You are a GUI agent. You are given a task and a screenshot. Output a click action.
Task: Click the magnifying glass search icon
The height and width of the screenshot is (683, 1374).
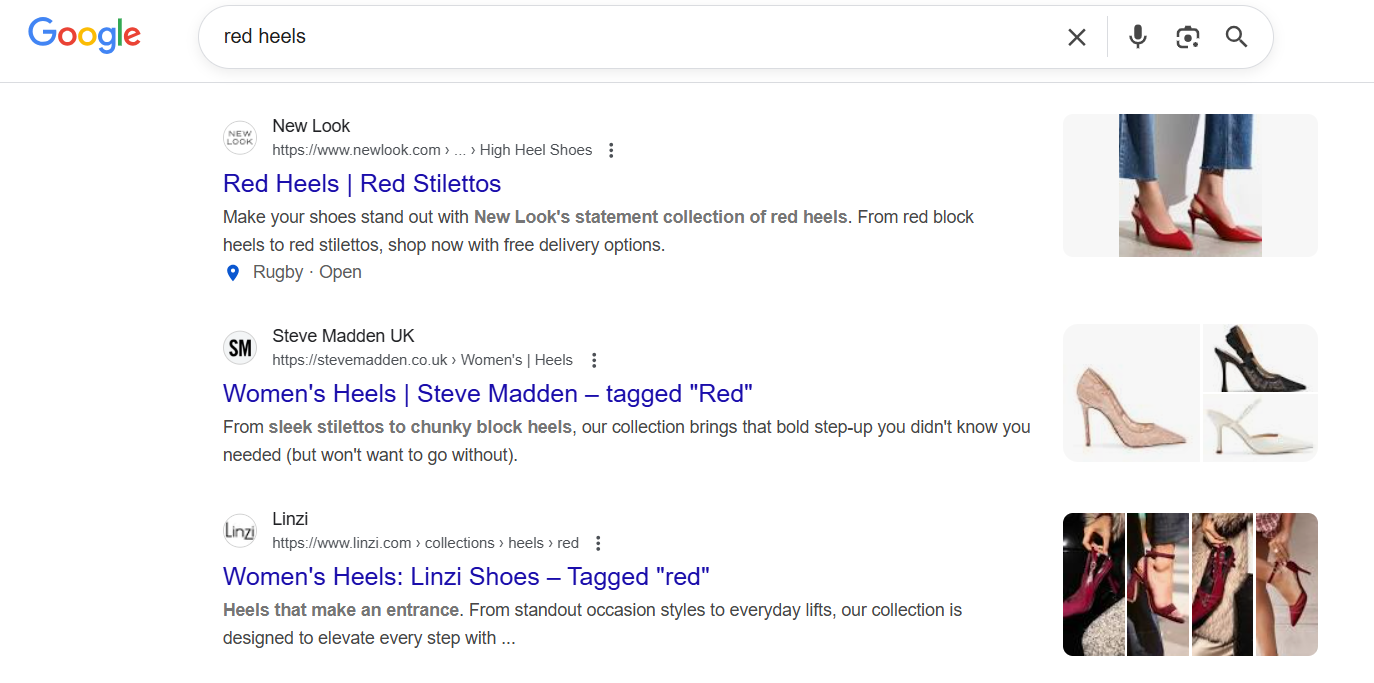pyautogui.click(x=1236, y=36)
